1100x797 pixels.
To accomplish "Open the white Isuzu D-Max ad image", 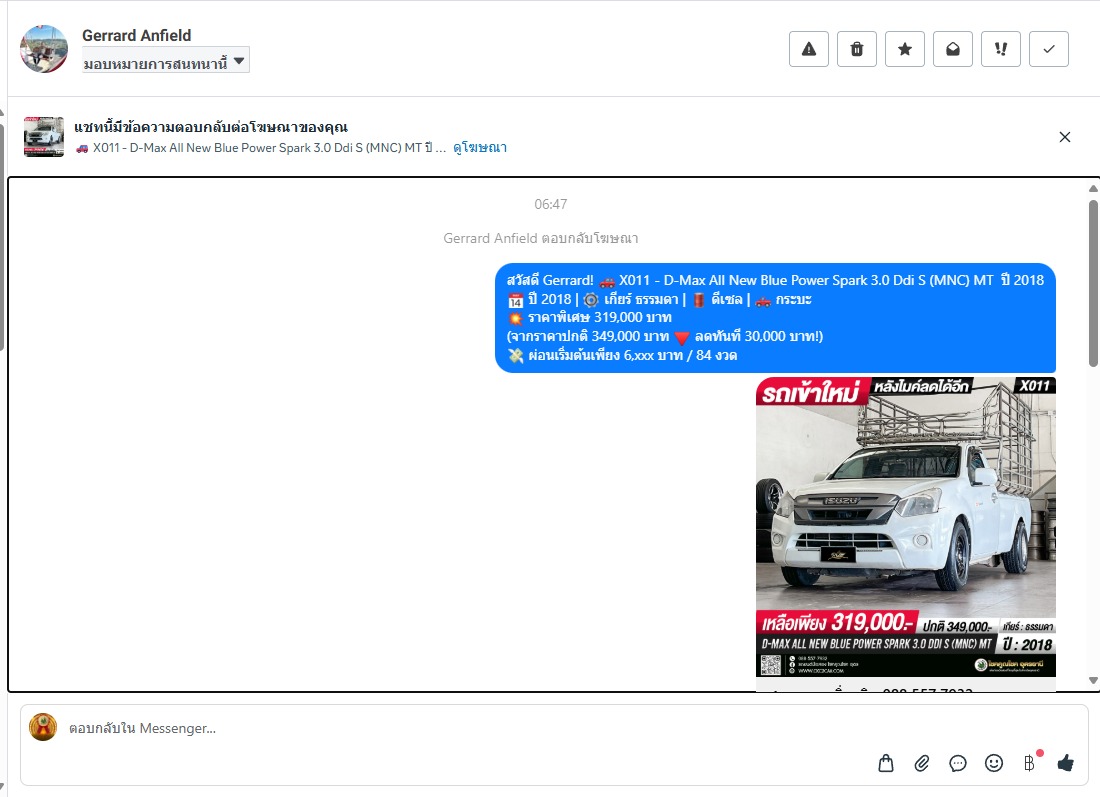I will (906, 527).
